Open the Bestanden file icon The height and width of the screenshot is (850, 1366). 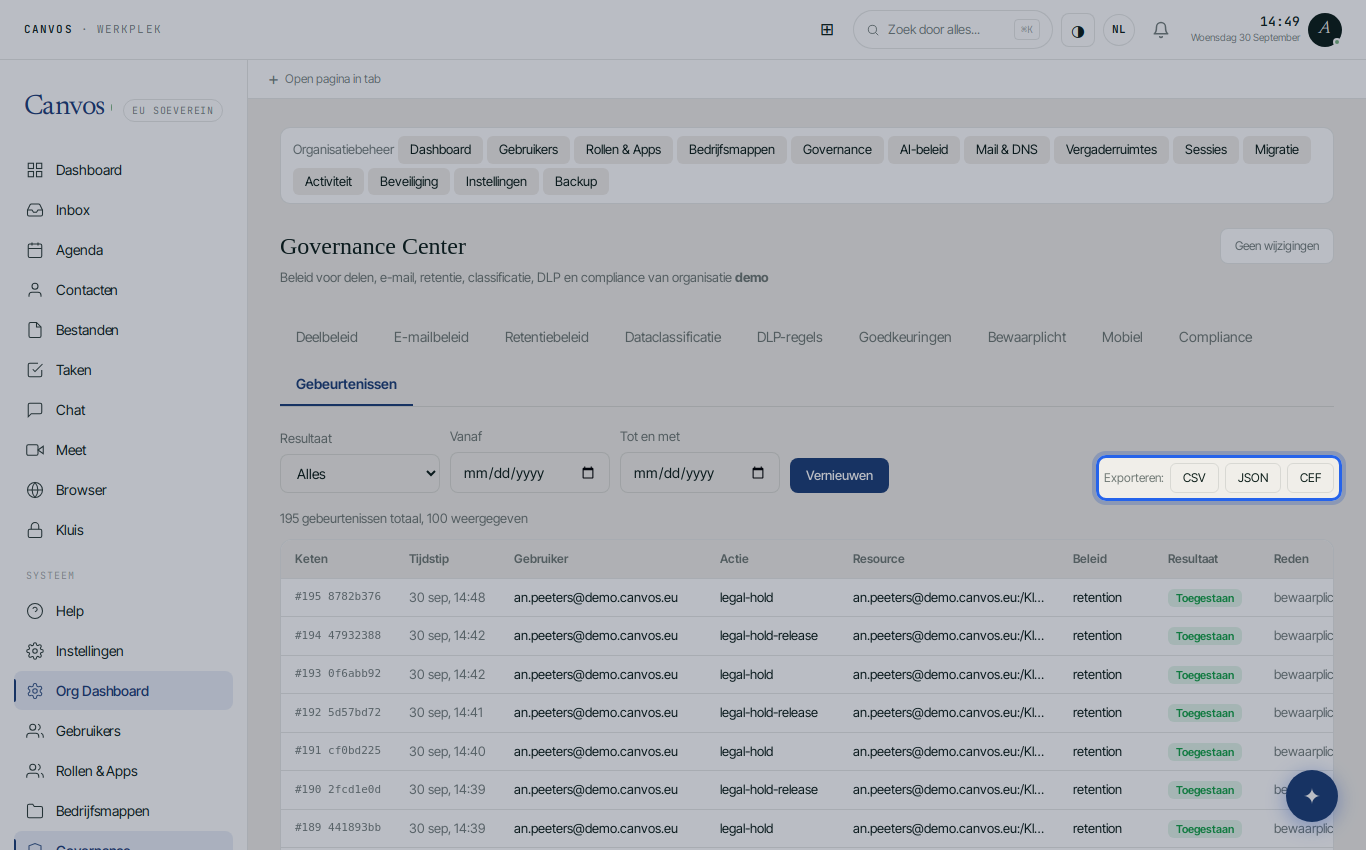coord(35,330)
